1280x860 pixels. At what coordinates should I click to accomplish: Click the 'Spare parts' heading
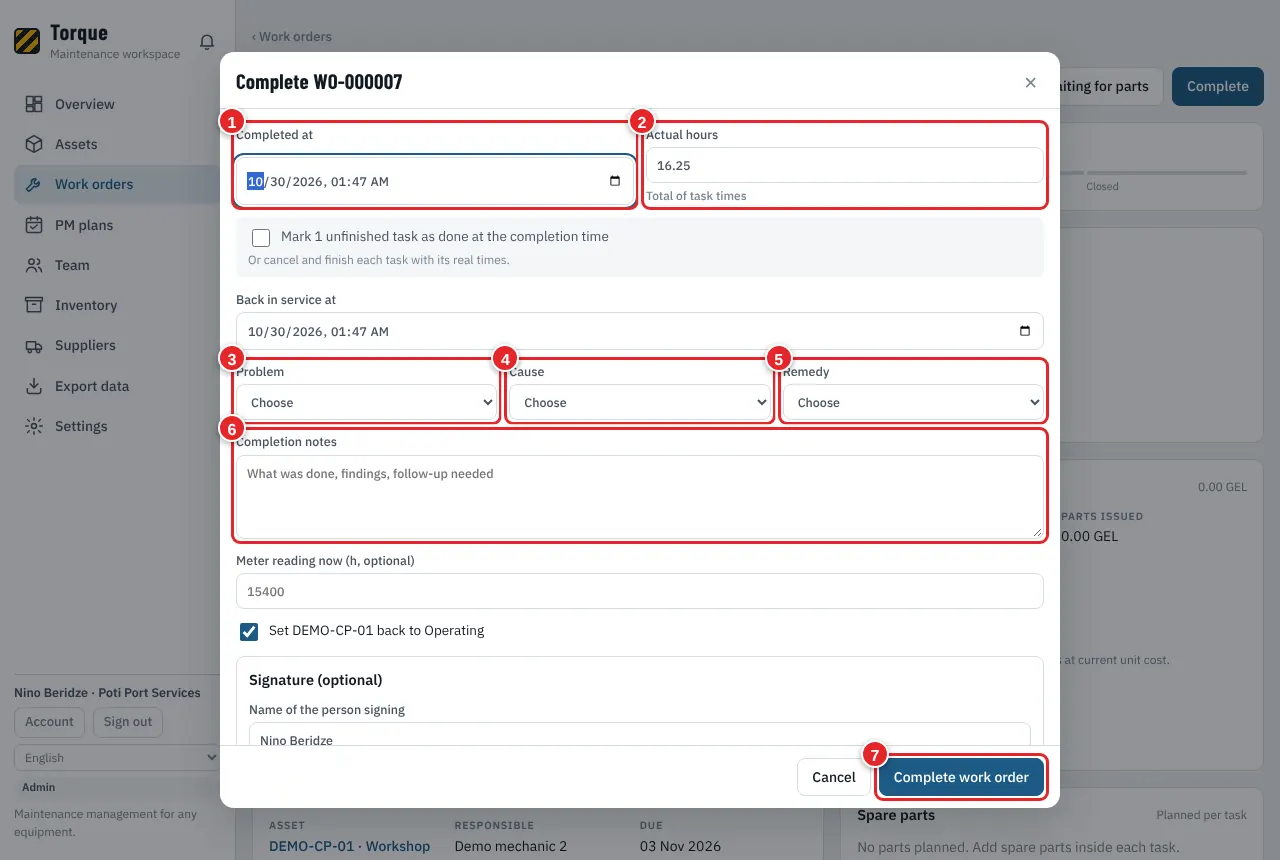896,815
